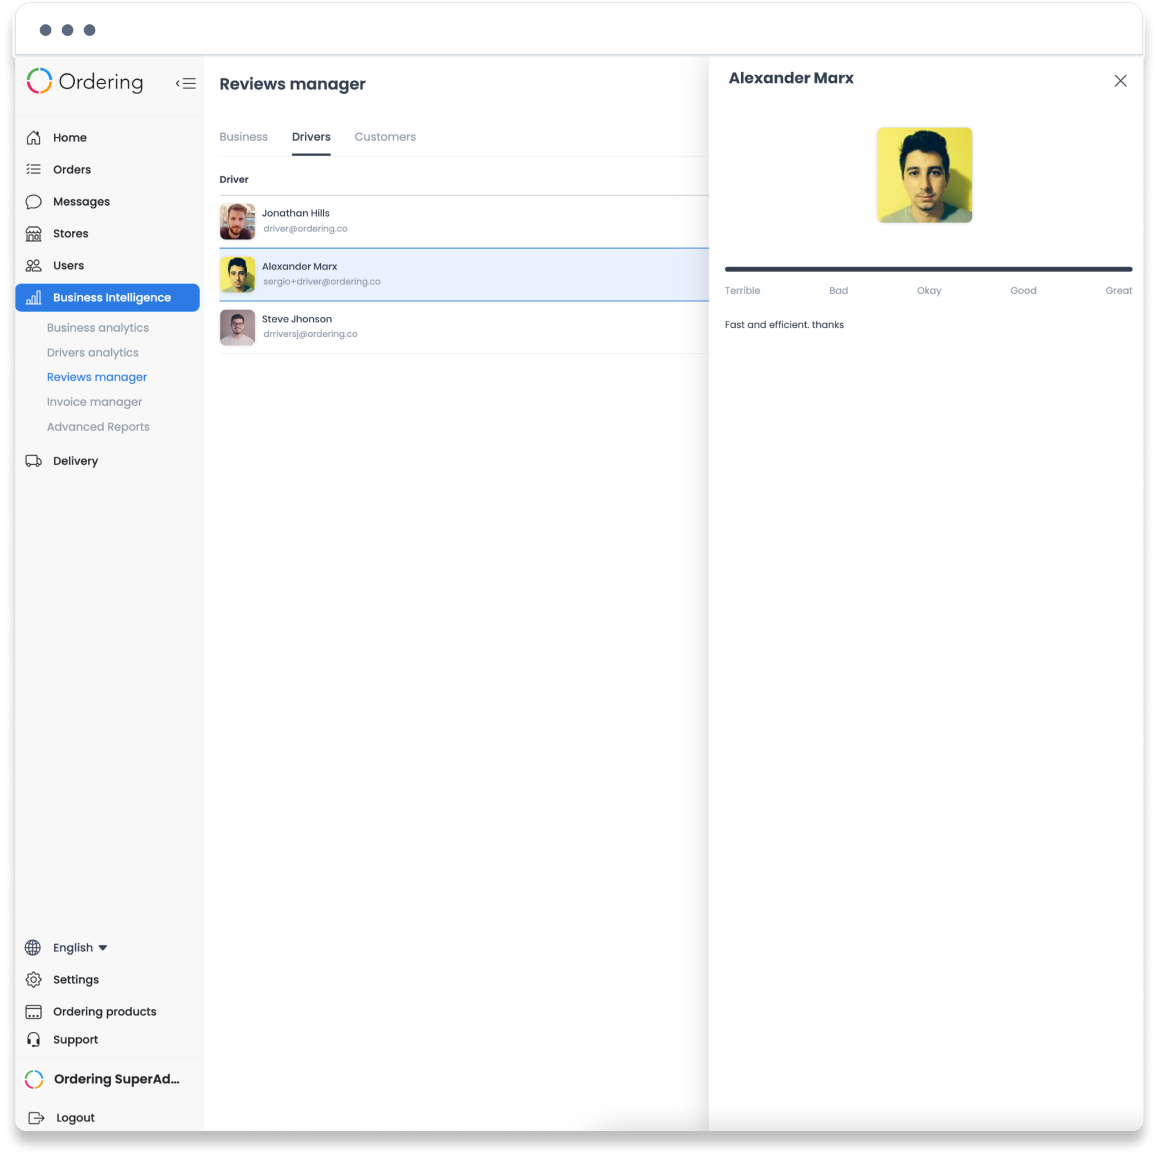Open the Users section label
Screen dimensions: 1158x1155
(68, 265)
